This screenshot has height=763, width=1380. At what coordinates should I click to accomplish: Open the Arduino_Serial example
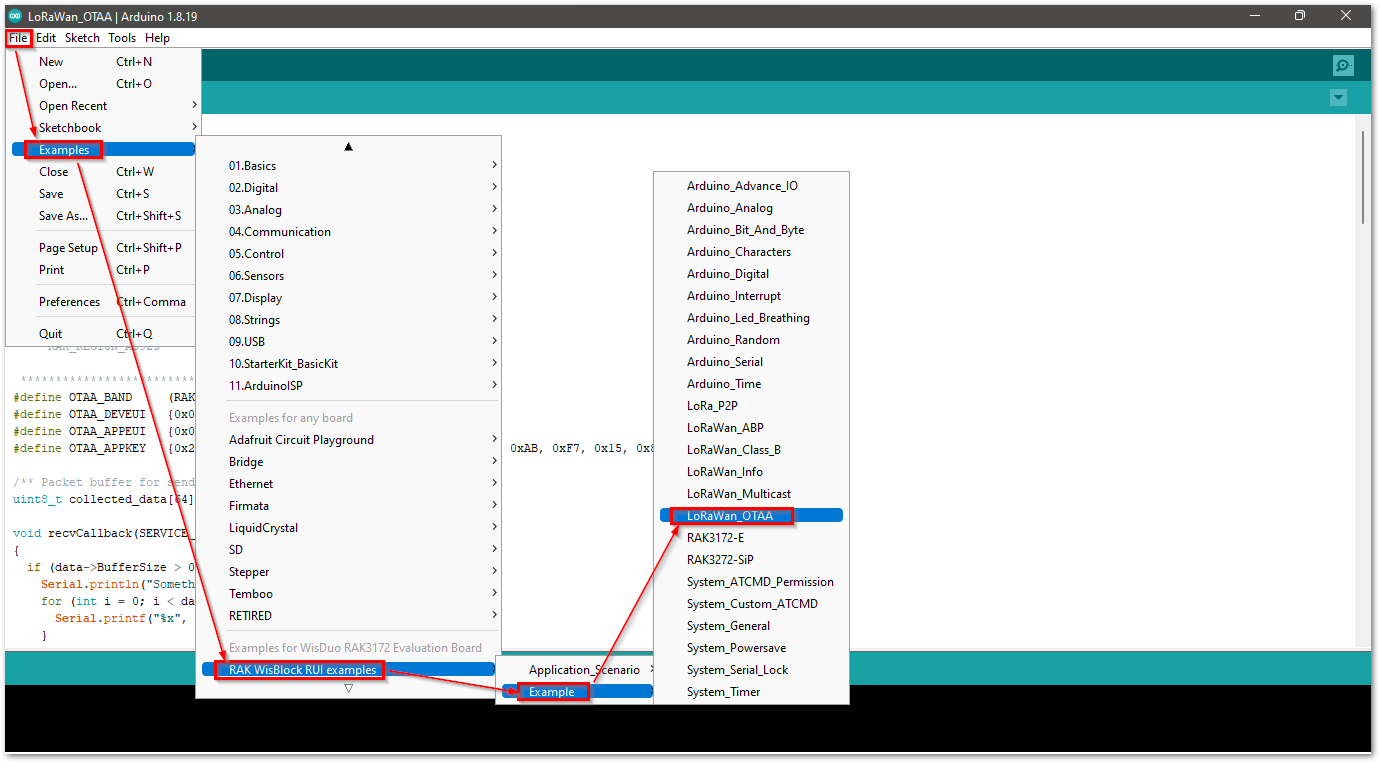751,362
